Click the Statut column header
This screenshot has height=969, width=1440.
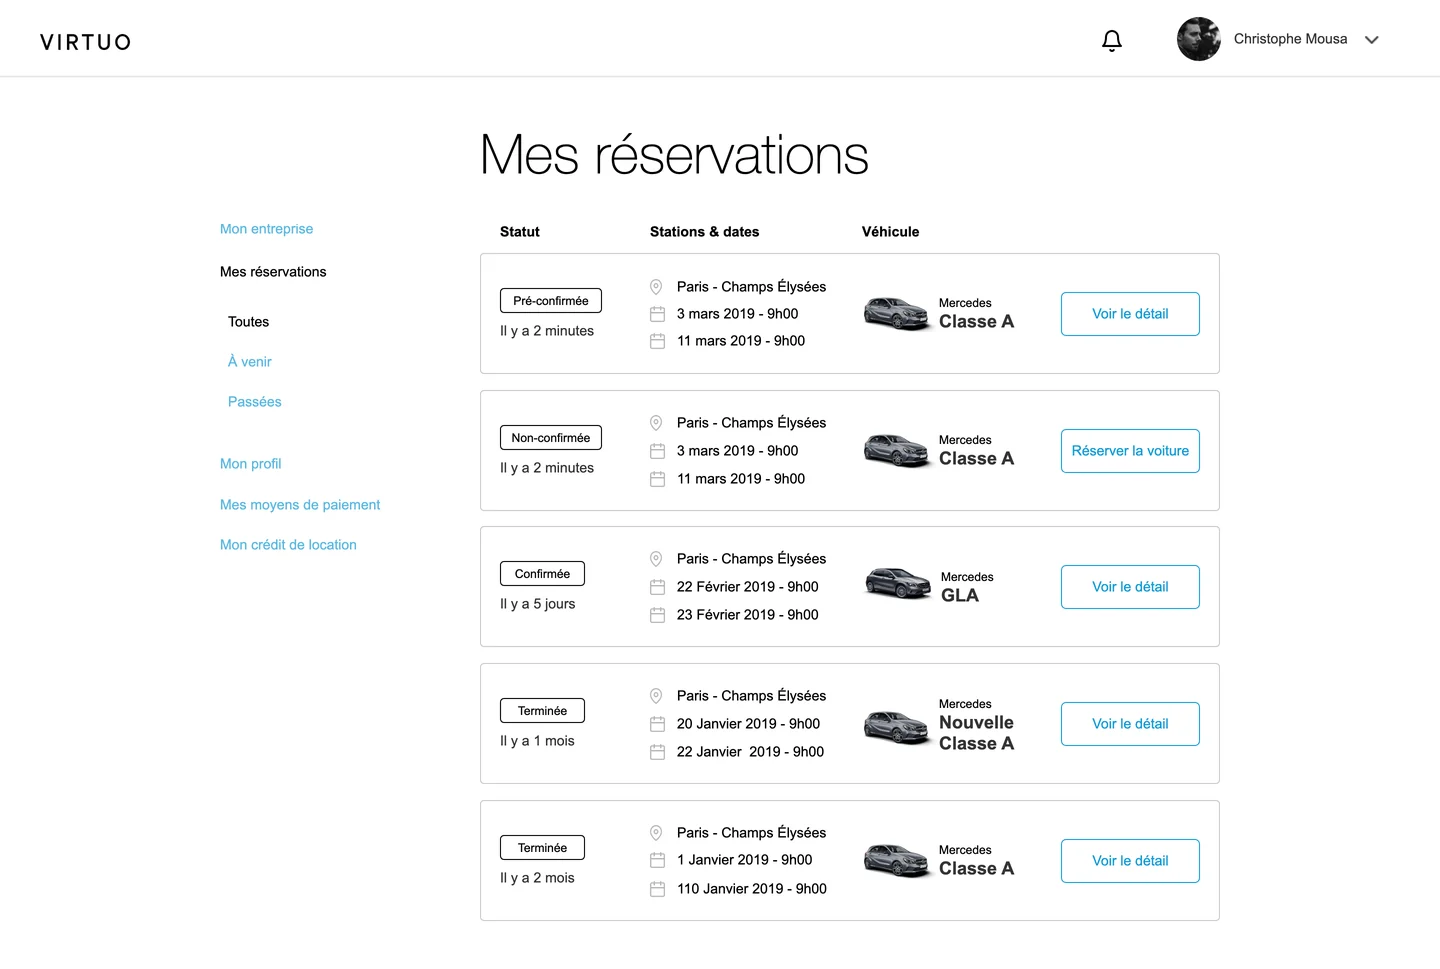coord(520,232)
